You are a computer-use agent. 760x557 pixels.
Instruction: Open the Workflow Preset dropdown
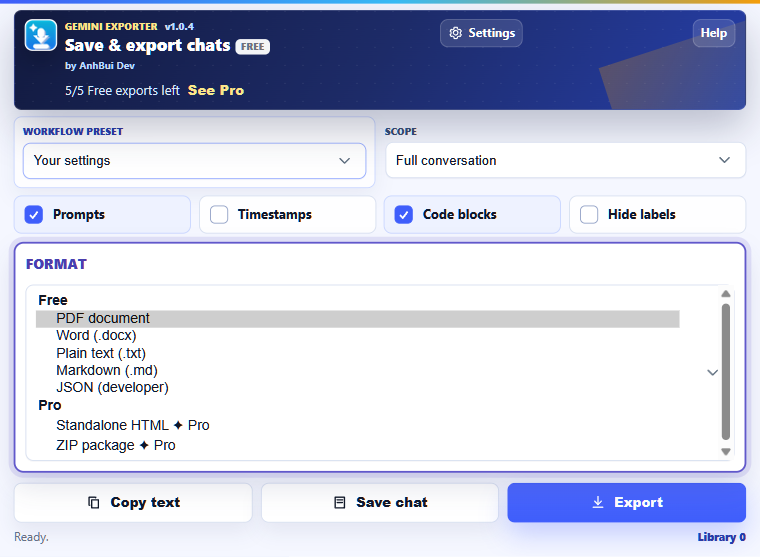click(194, 160)
